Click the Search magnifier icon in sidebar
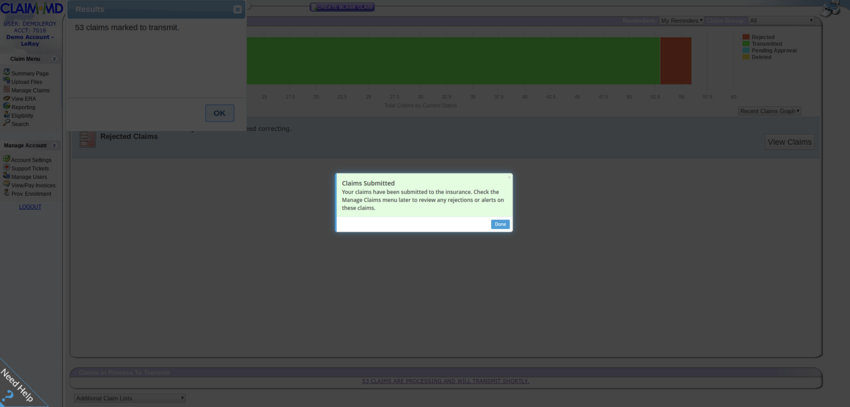The image size is (850, 407). [x=6, y=123]
